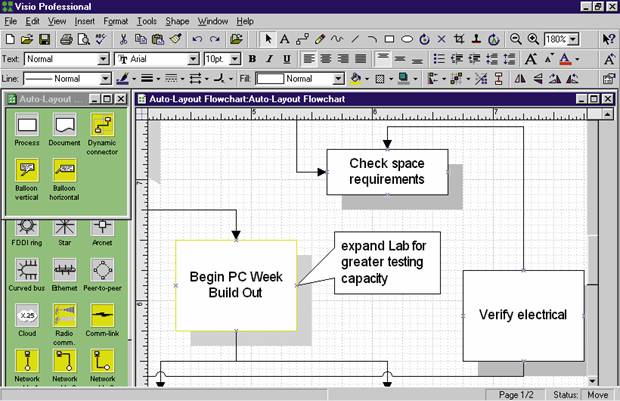Select the Ellipse drawing tool
620x401 pixels.
click(x=407, y=39)
